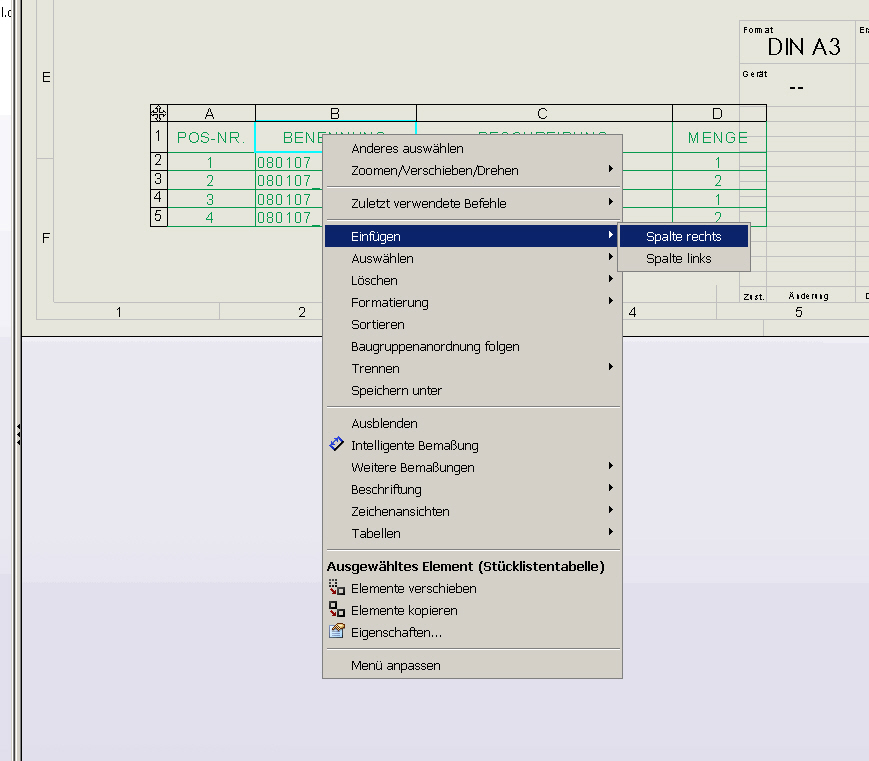Select row header 1 of the table
The height and width of the screenshot is (761, 869).
159,136
